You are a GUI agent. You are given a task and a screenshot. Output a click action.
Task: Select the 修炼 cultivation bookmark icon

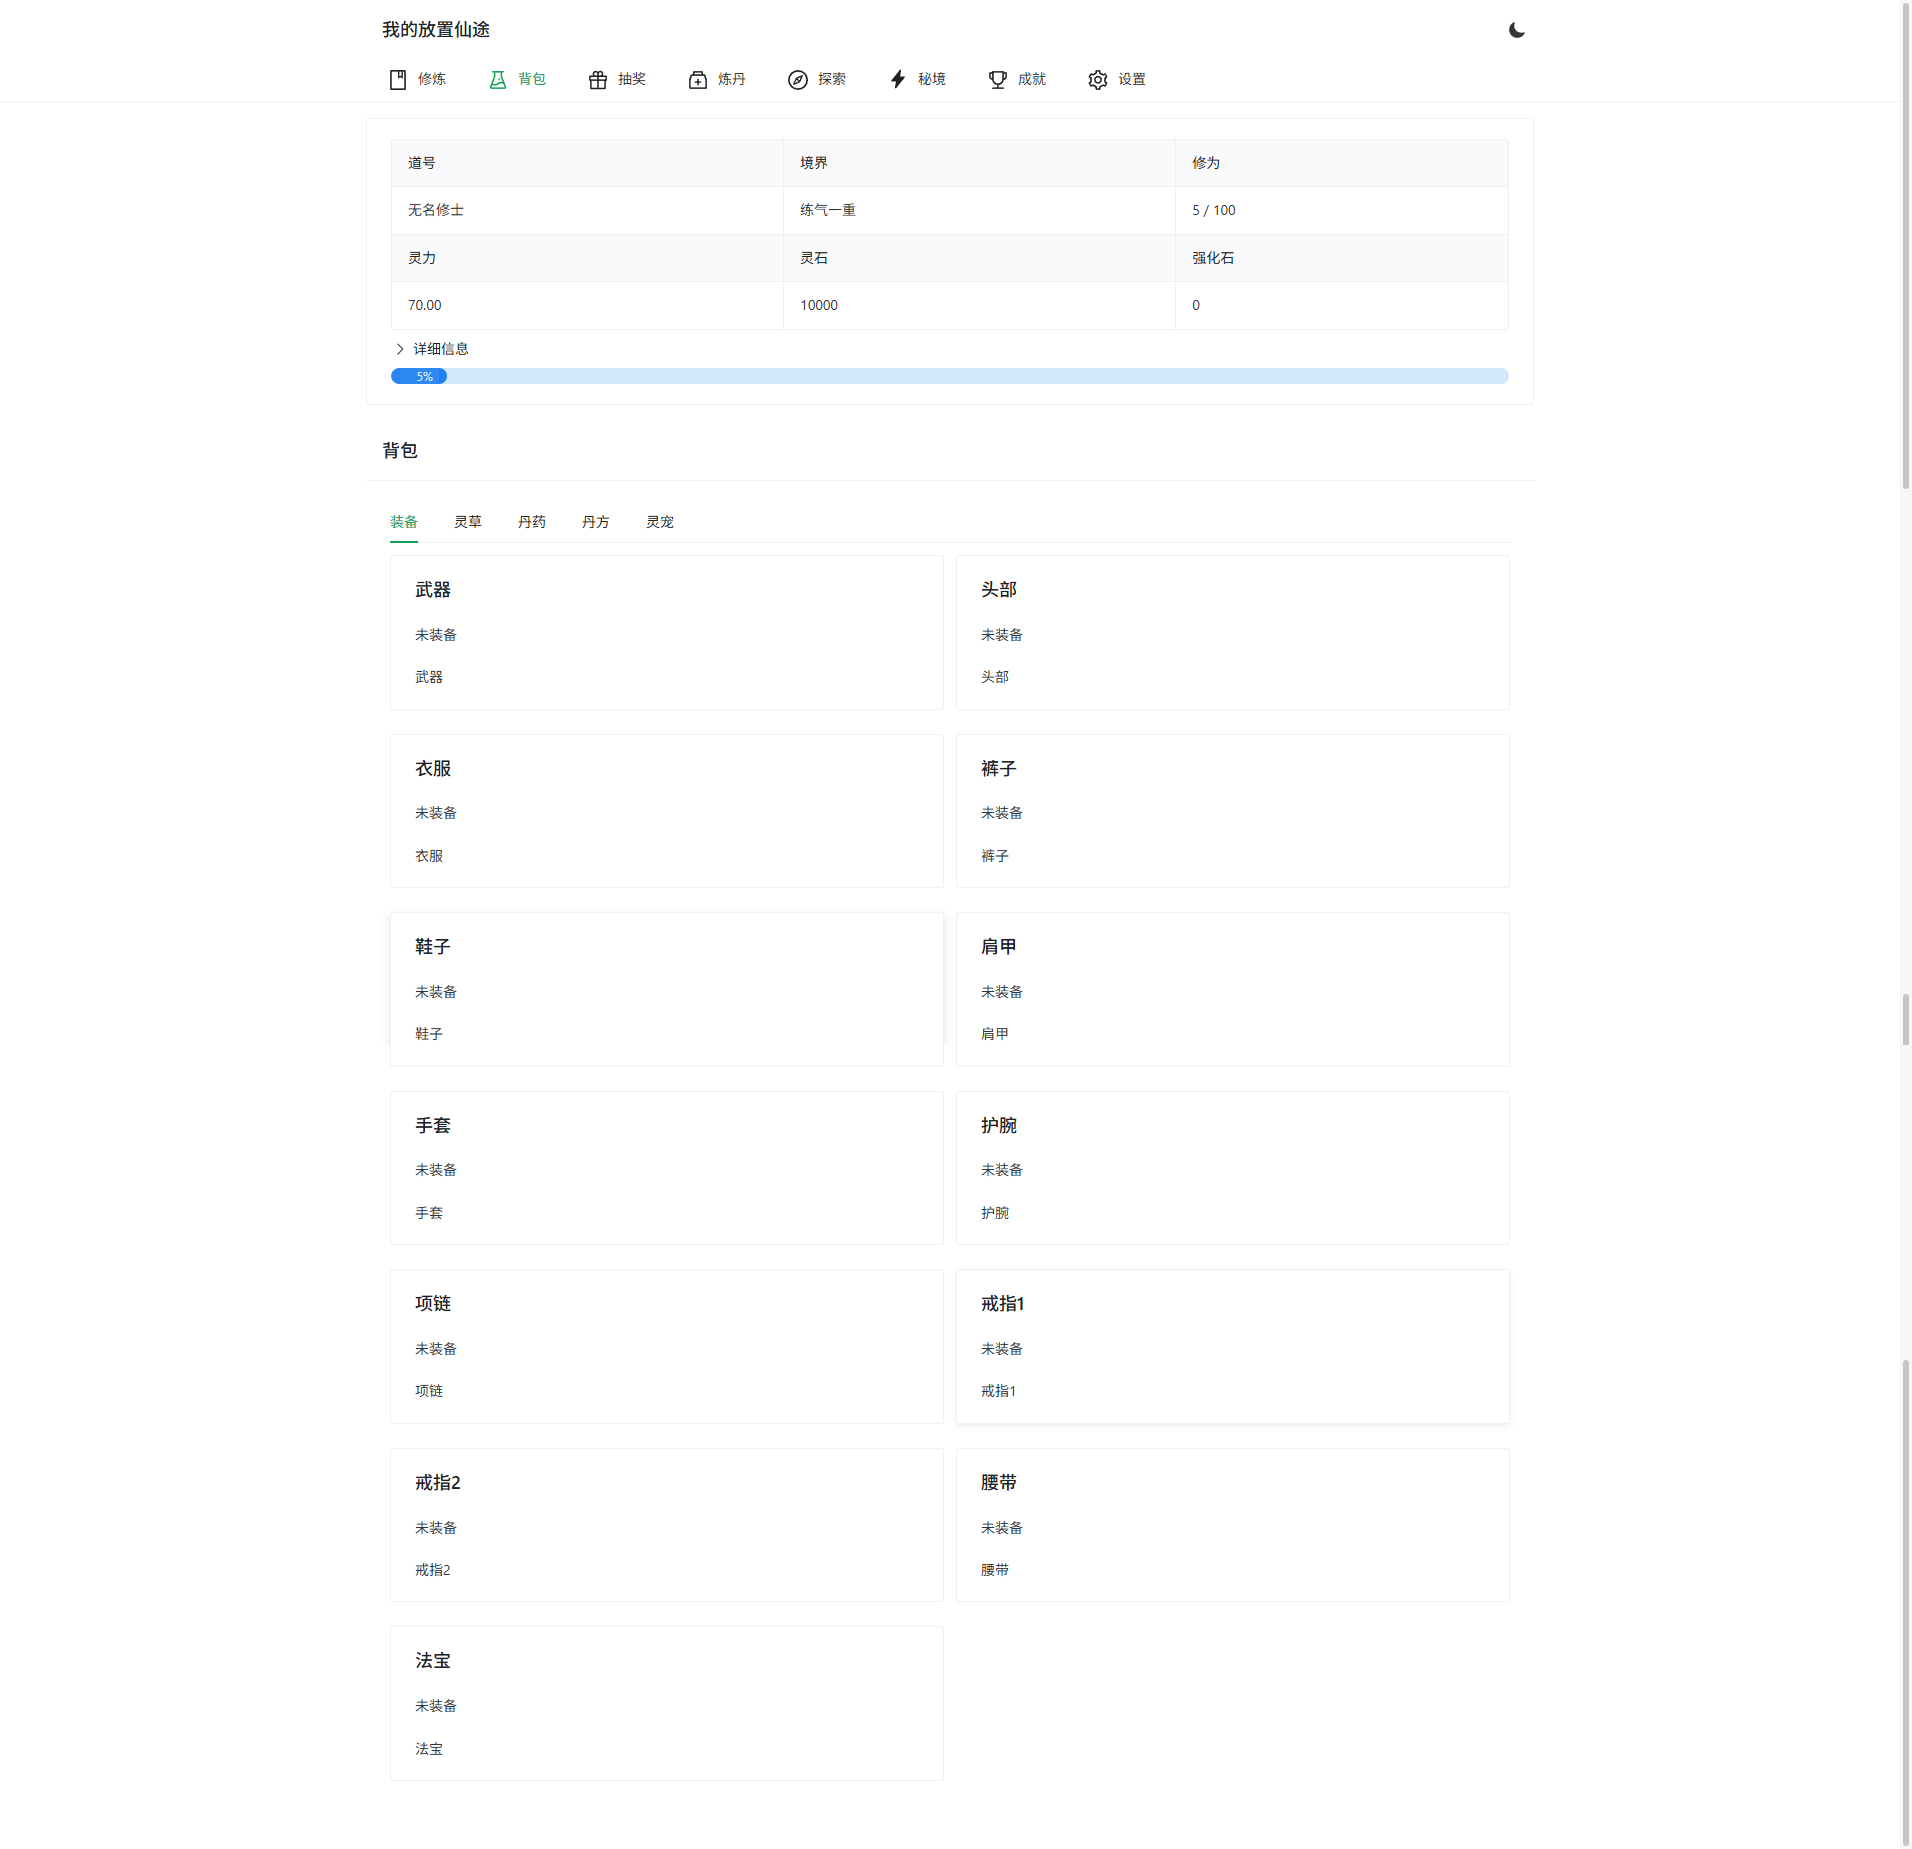tap(397, 80)
